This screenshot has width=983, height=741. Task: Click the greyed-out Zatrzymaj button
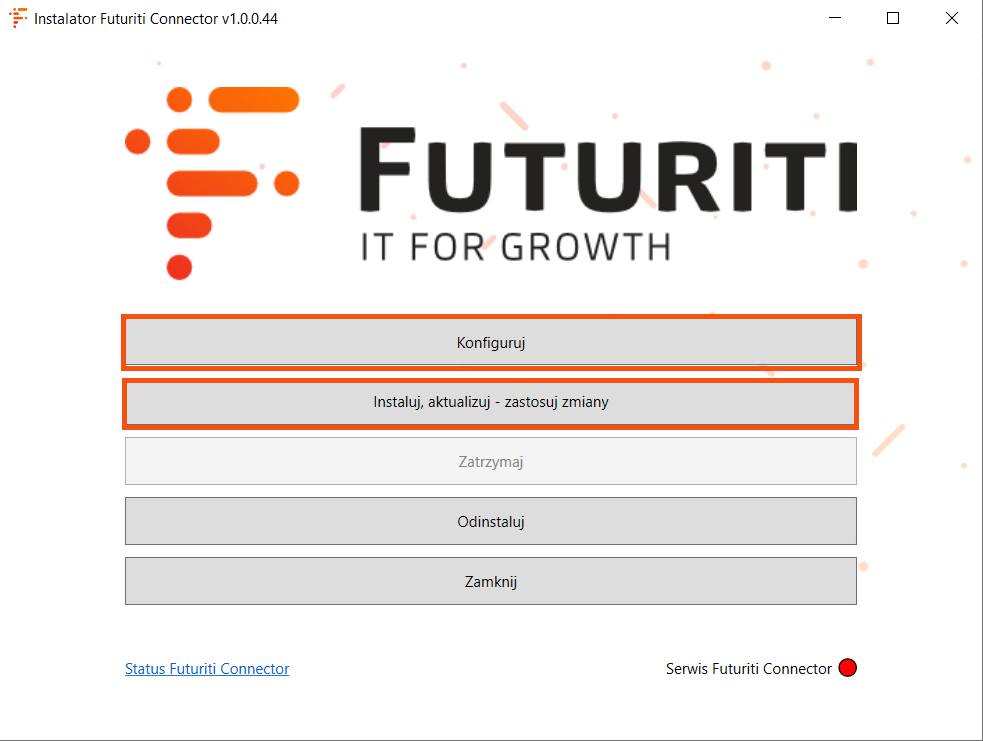click(491, 462)
